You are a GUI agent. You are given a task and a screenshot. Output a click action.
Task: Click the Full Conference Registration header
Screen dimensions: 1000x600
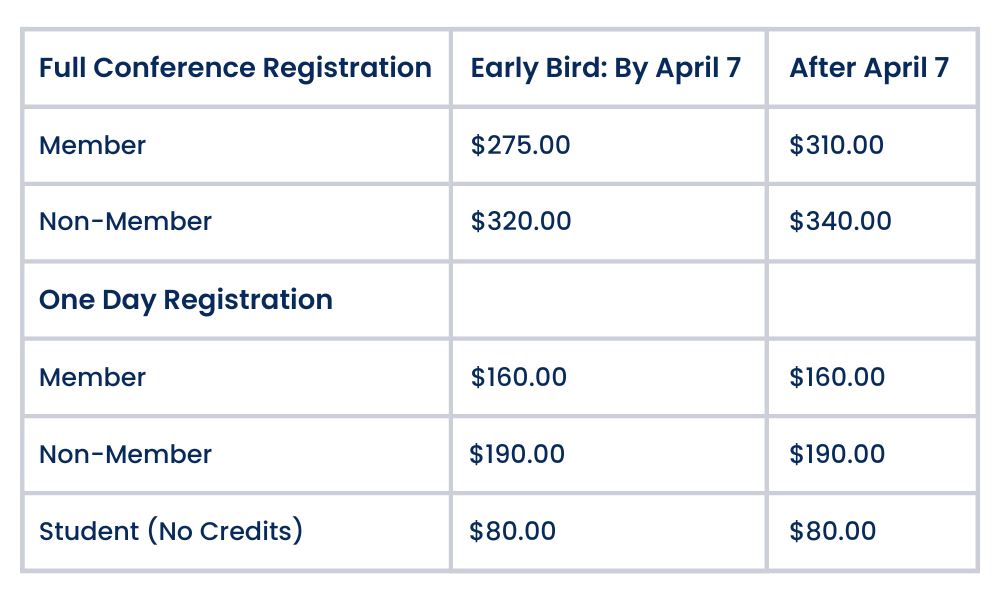(x=235, y=68)
